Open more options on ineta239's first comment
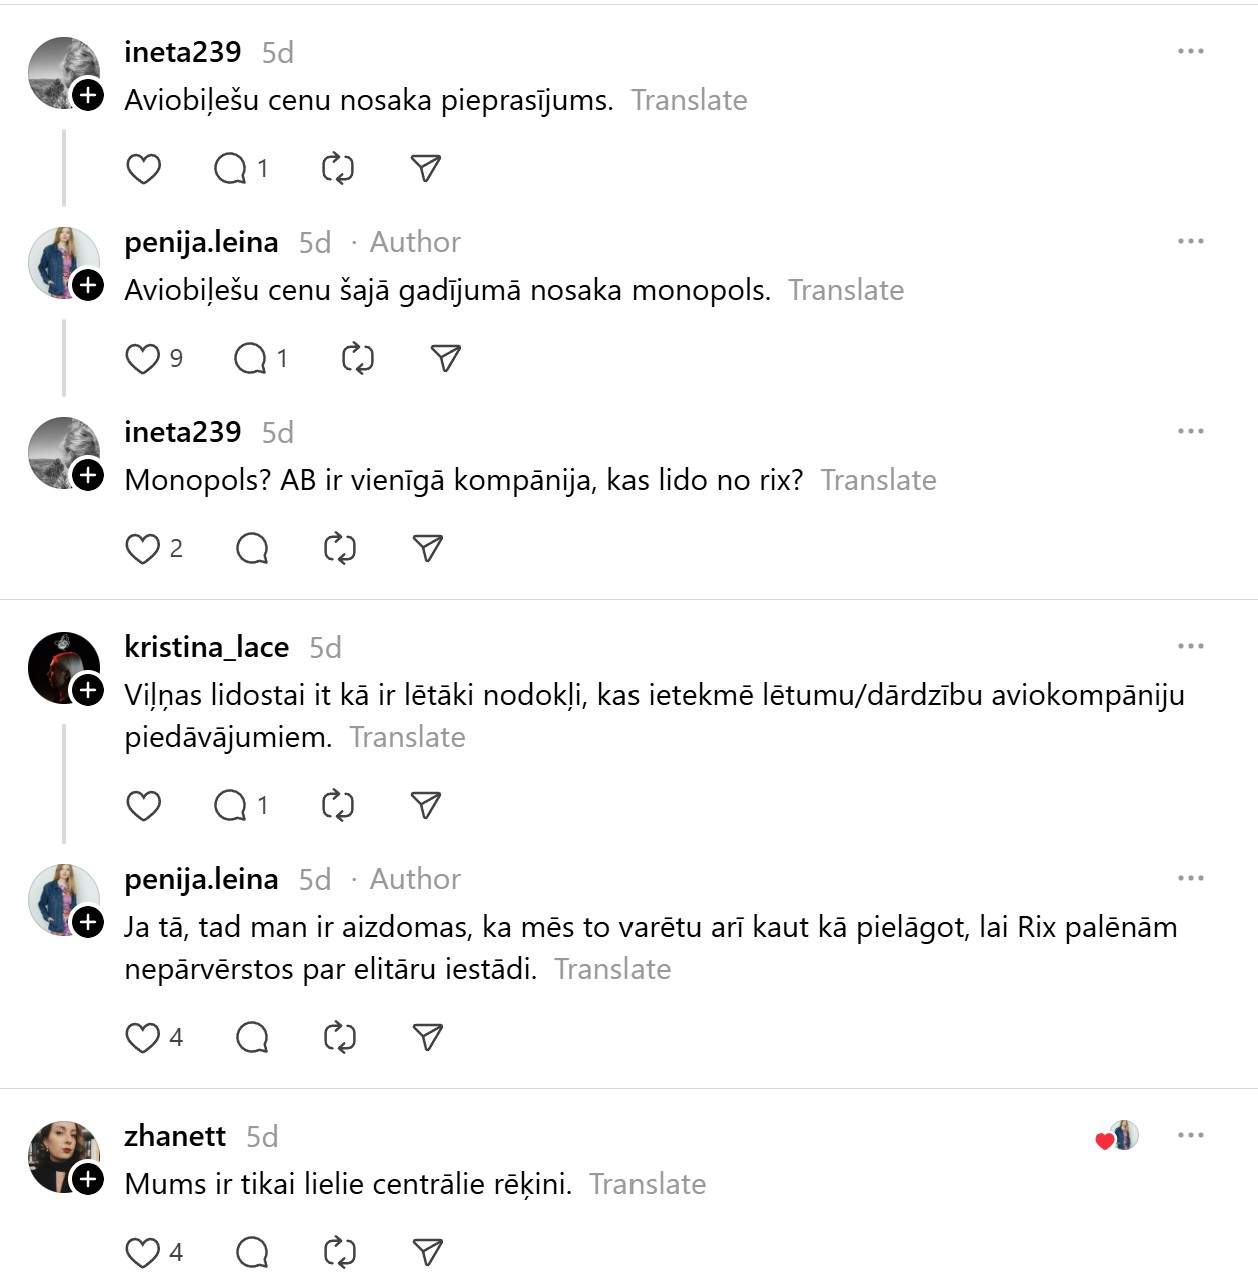1258x1278 pixels. coord(1190,52)
